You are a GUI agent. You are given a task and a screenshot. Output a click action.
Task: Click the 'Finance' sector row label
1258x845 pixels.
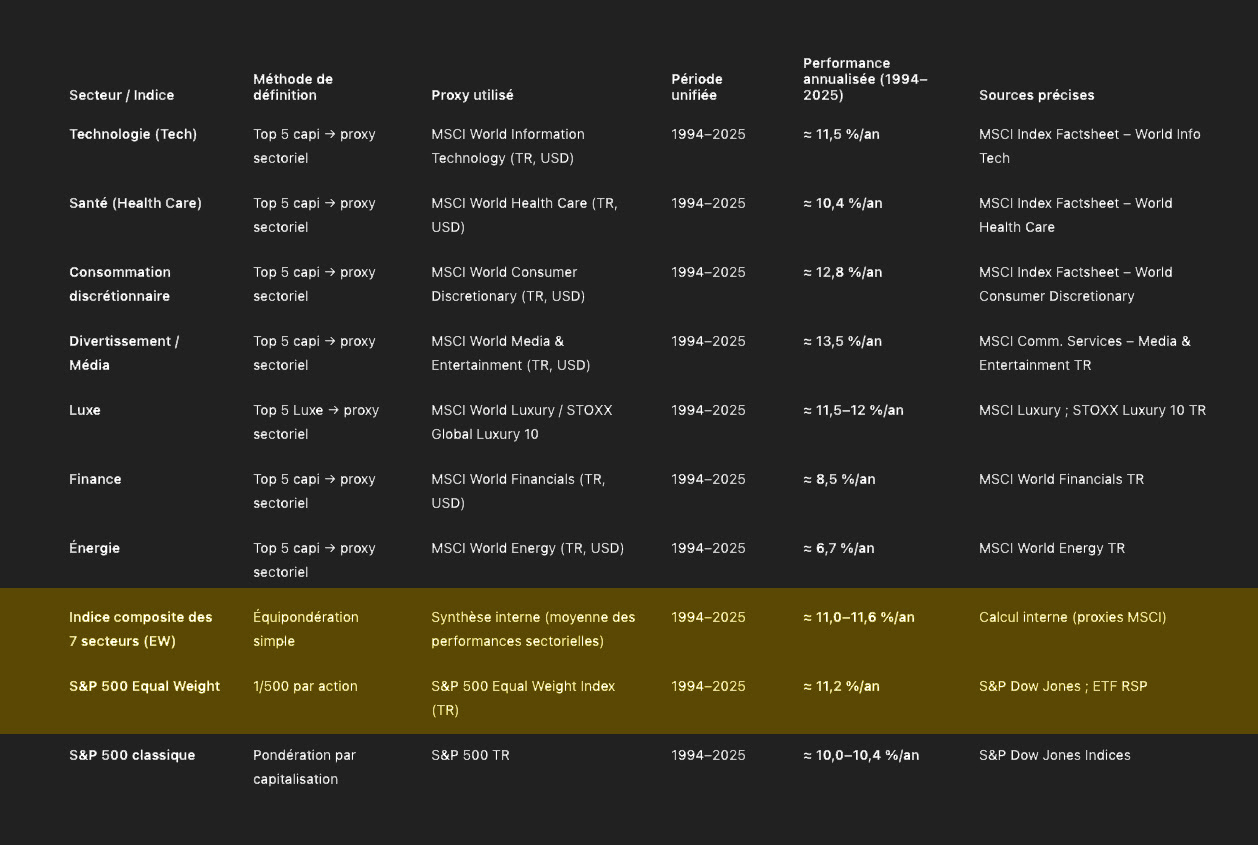(95, 479)
